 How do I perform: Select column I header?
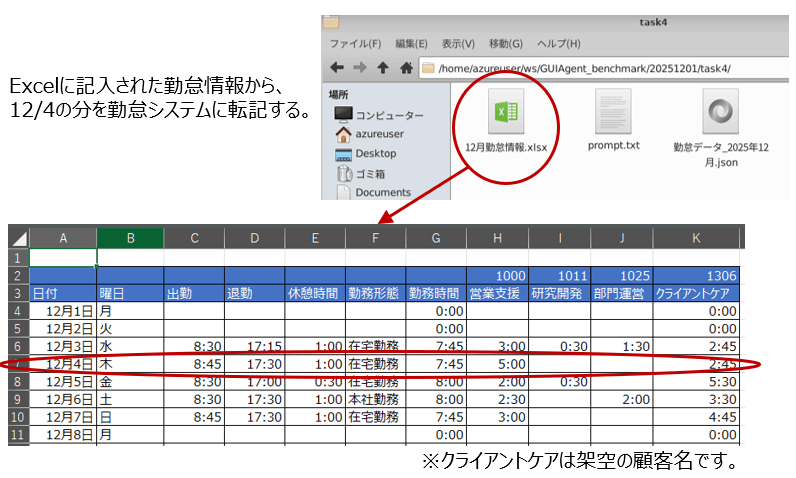pos(560,238)
